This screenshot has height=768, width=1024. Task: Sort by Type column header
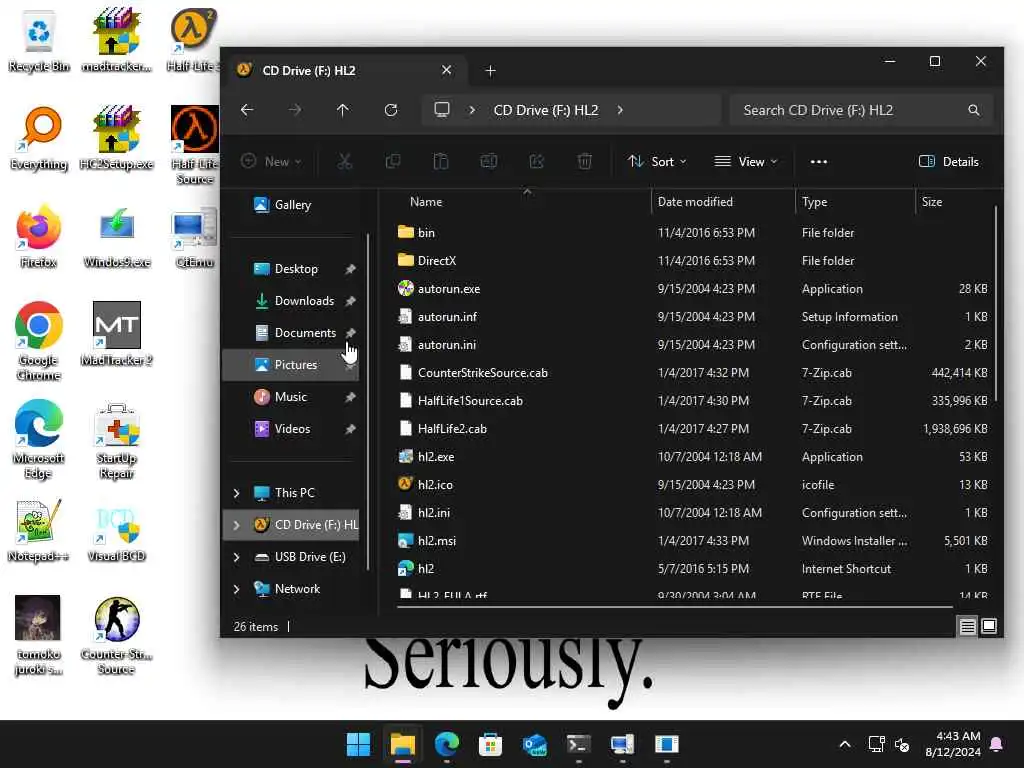point(814,202)
